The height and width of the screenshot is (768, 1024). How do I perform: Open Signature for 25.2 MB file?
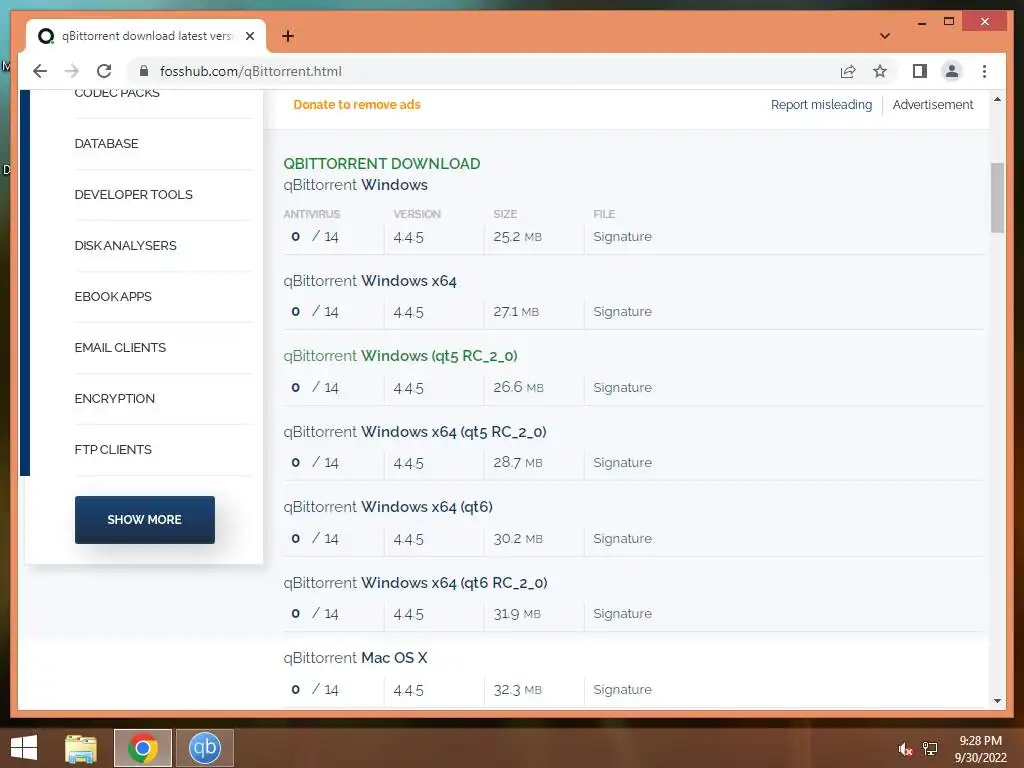(622, 236)
